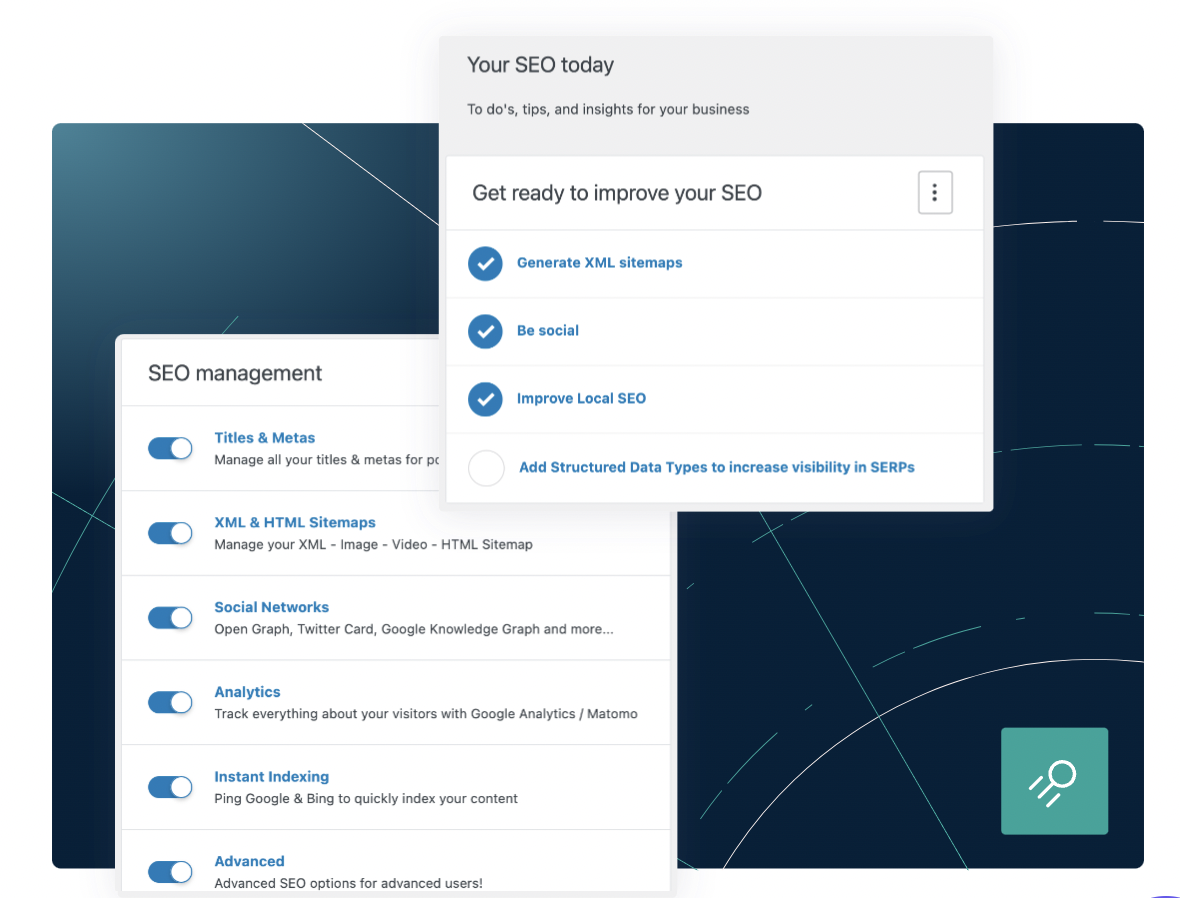
Task: Open the Generate XML sitemaps task link
Action: coord(599,262)
